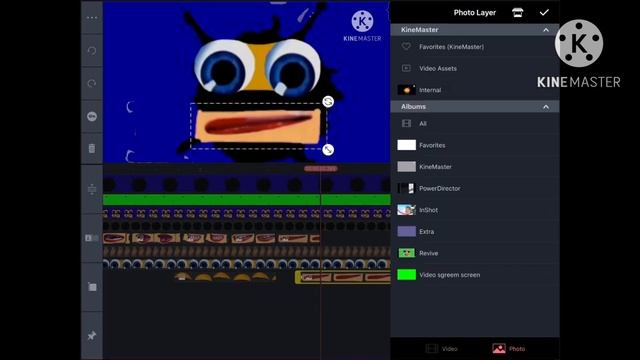The image size is (640, 360).
Task: Click the layer tracks view icon
Action: click(x=92, y=238)
